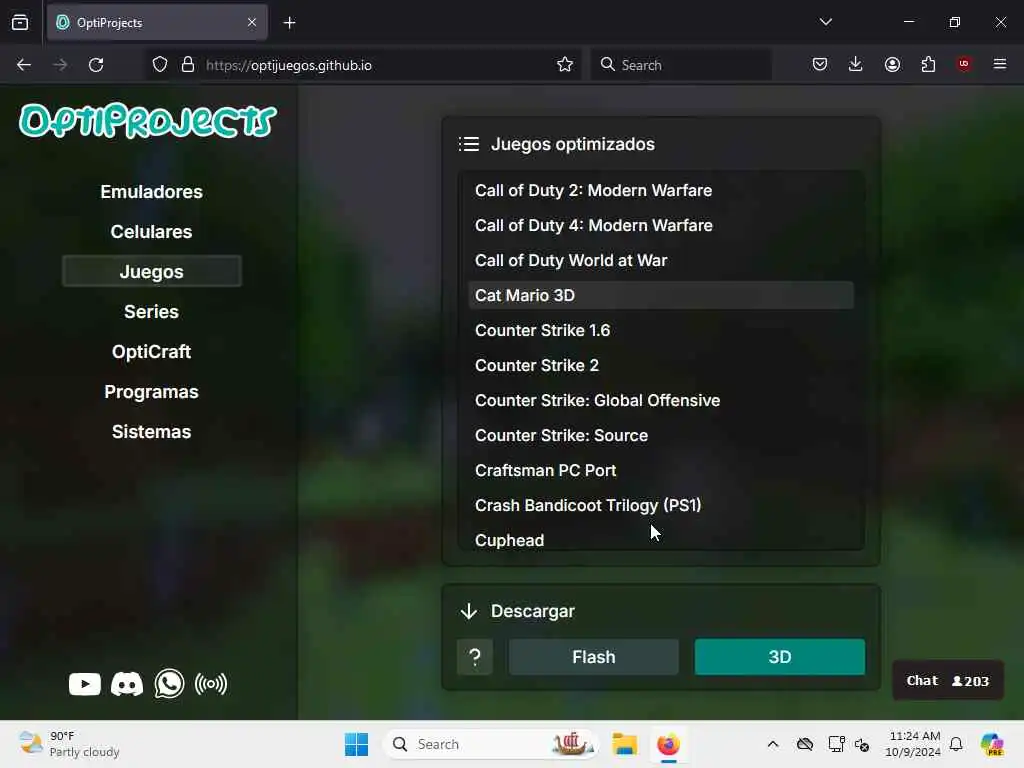This screenshot has width=1024, height=768.
Task: Click the broadcast signal icon
Action: pos(211,684)
